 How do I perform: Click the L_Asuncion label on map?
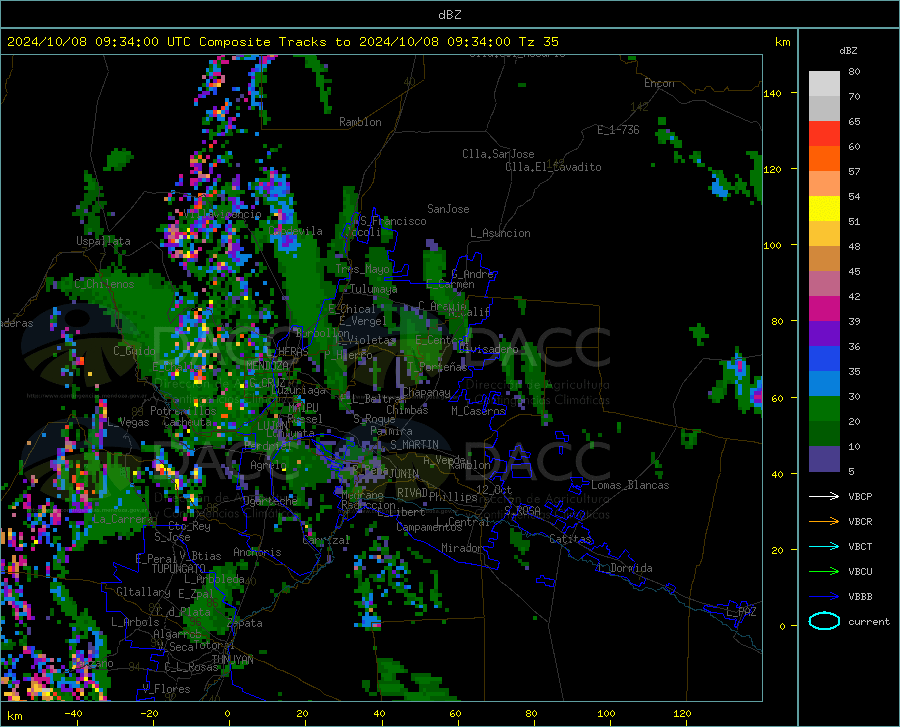[x=500, y=233]
